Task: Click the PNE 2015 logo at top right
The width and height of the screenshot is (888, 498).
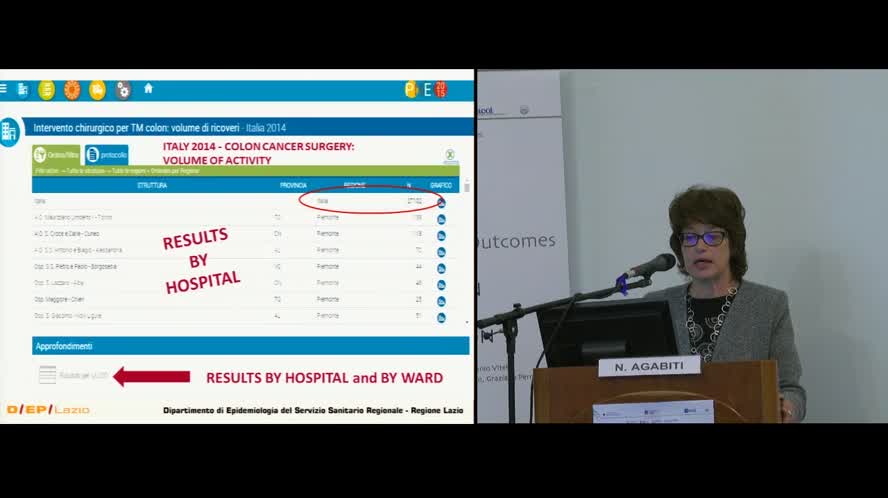Action: 426,90
